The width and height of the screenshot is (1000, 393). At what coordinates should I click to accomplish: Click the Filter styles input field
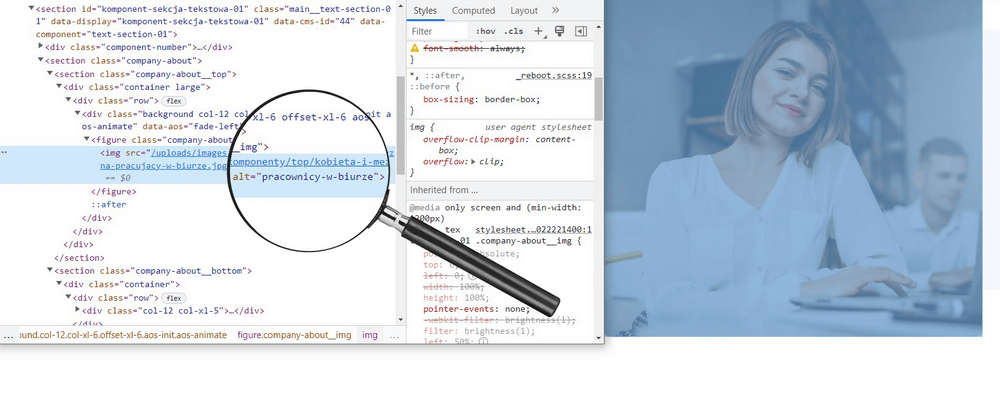(438, 31)
